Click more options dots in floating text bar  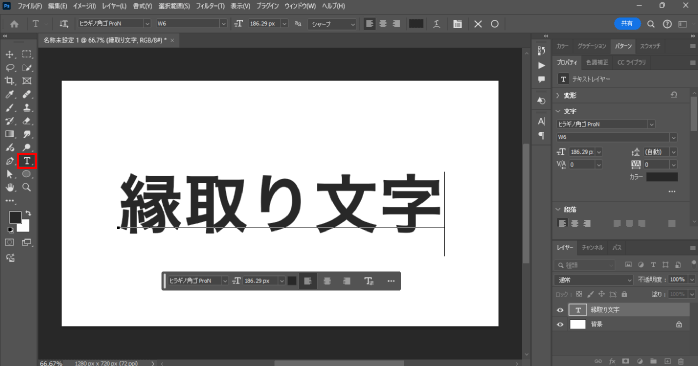(391, 281)
